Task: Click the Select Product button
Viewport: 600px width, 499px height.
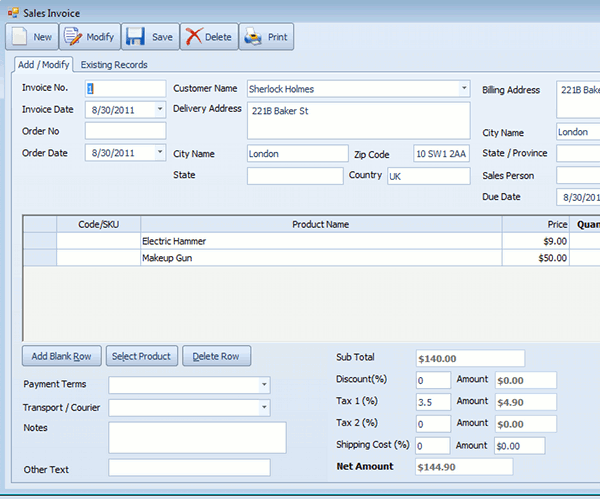Action: (142, 356)
